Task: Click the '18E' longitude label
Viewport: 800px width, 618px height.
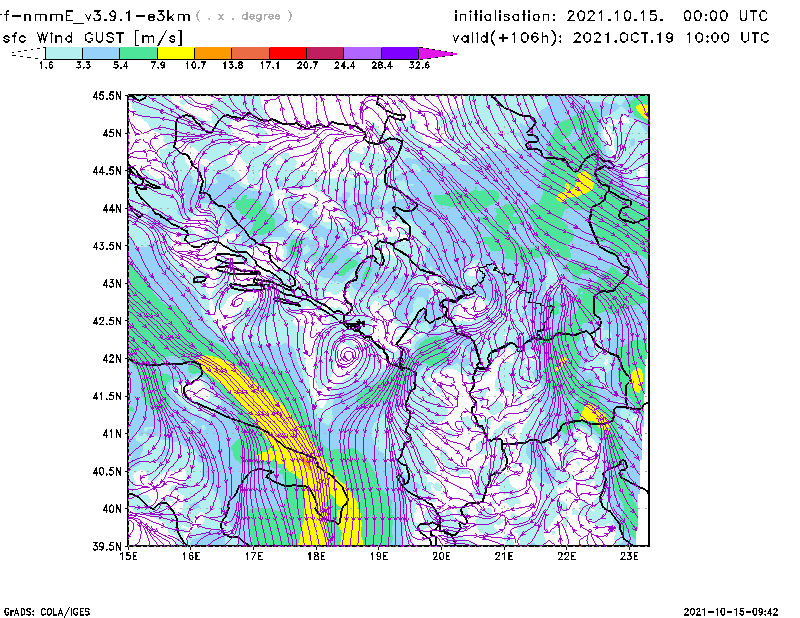Action: pyautogui.click(x=316, y=556)
